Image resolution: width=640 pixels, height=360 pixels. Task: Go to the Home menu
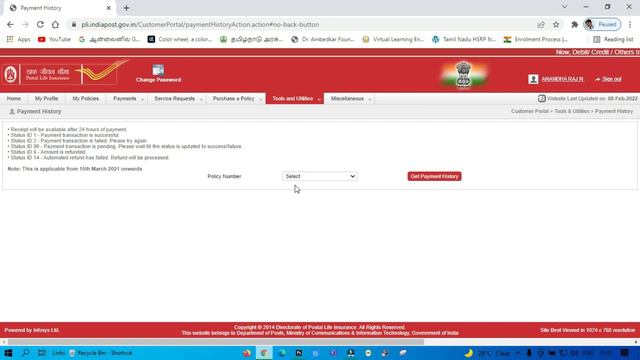(x=13, y=99)
